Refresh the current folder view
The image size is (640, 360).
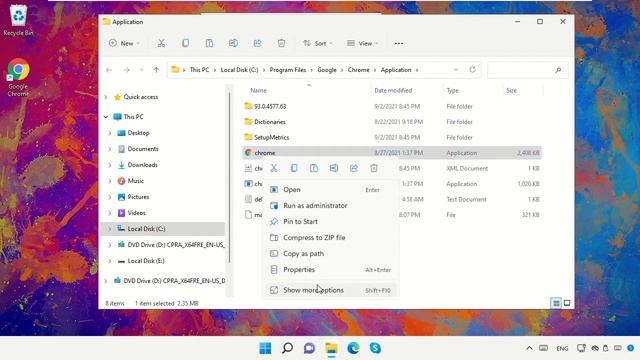(472, 70)
